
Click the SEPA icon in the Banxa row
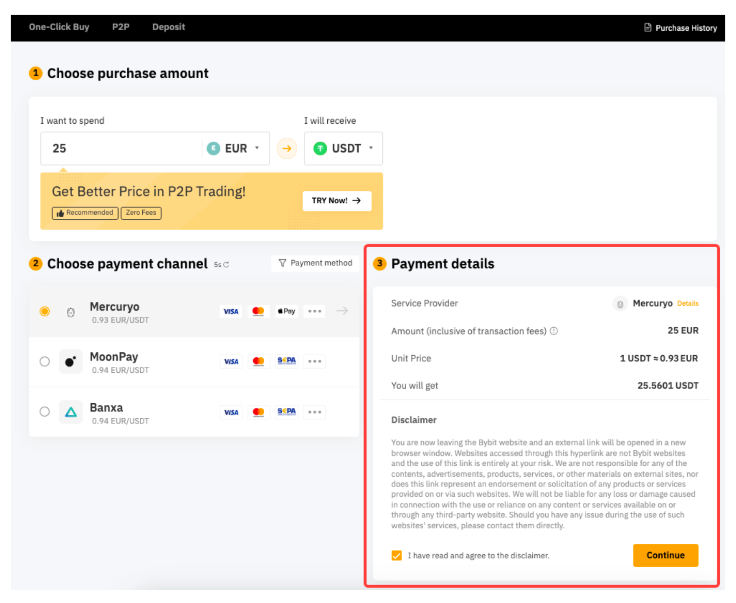[x=286, y=412]
